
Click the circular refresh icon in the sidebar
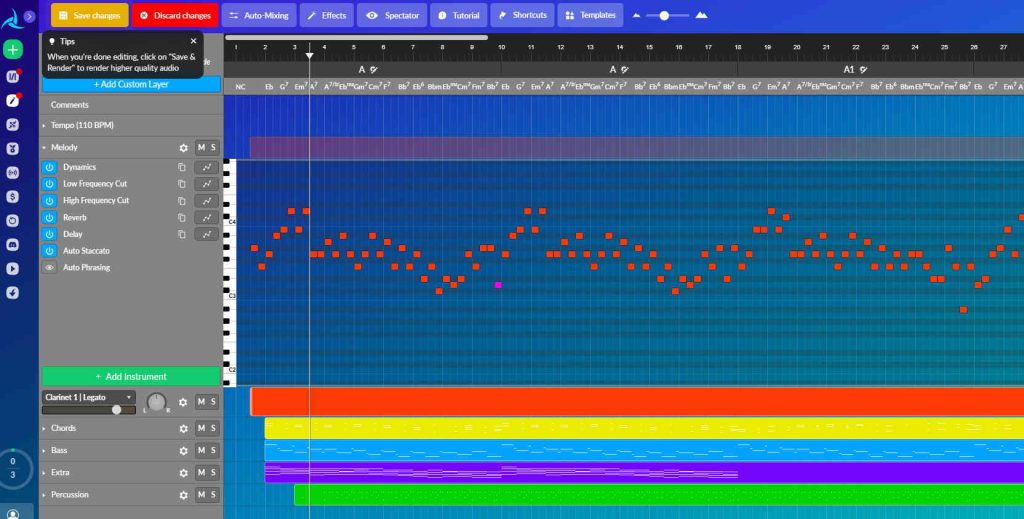coord(12,221)
